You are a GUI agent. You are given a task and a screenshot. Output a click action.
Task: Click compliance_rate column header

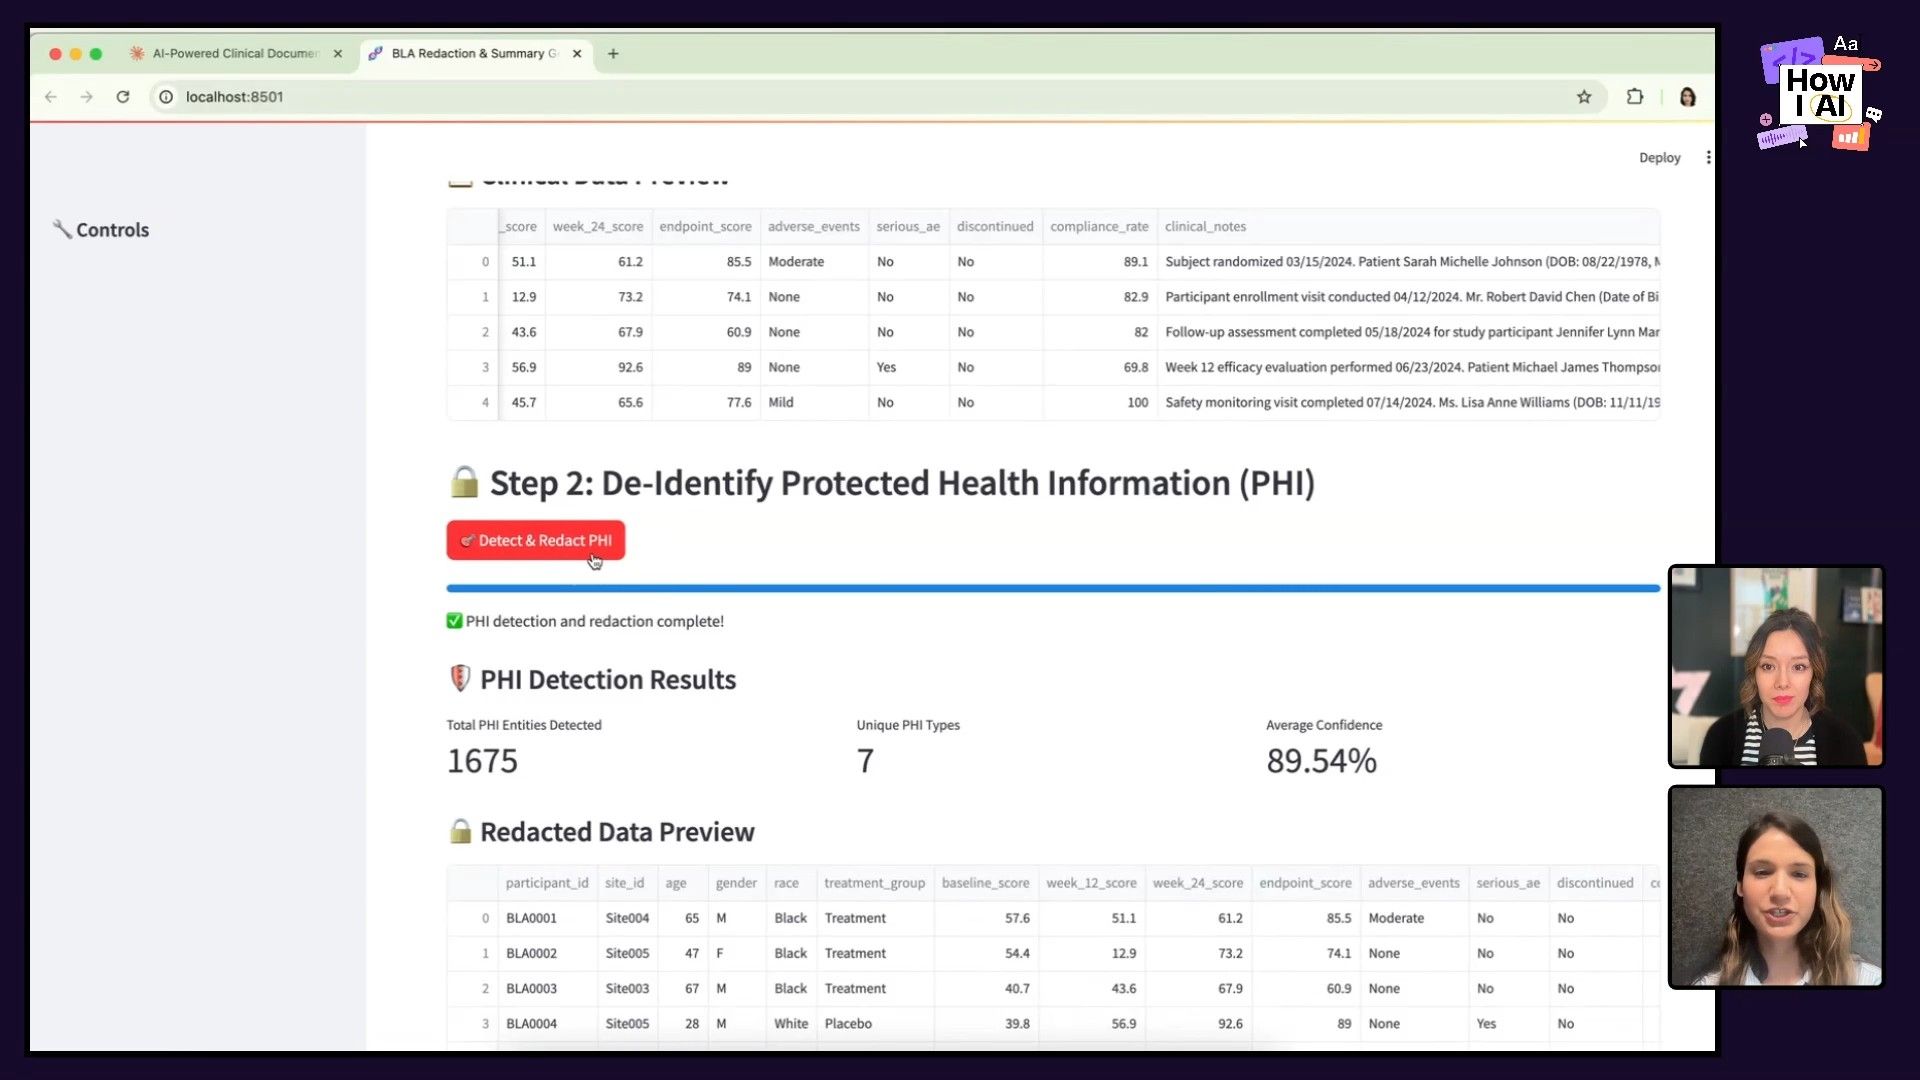point(1099,227)
